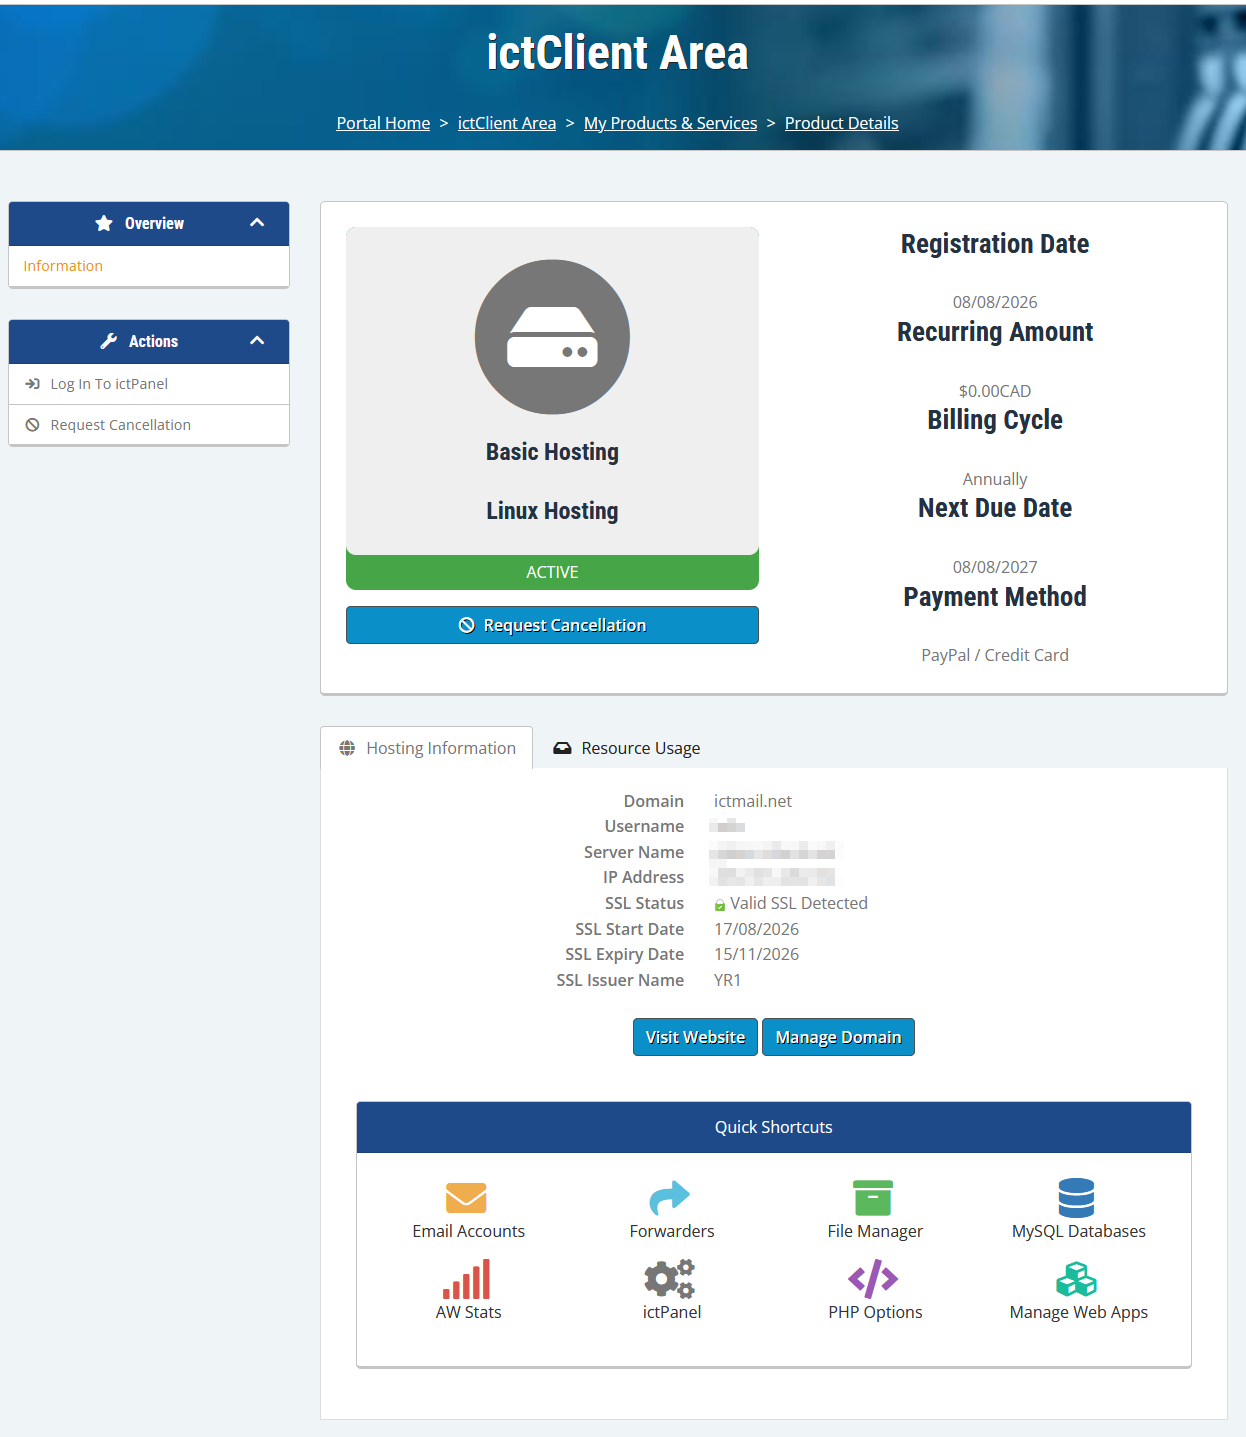Click the Manage Web Apps cubes icon
The height and width of the screenshot is (1437, 1246).
(1077, 1279)
